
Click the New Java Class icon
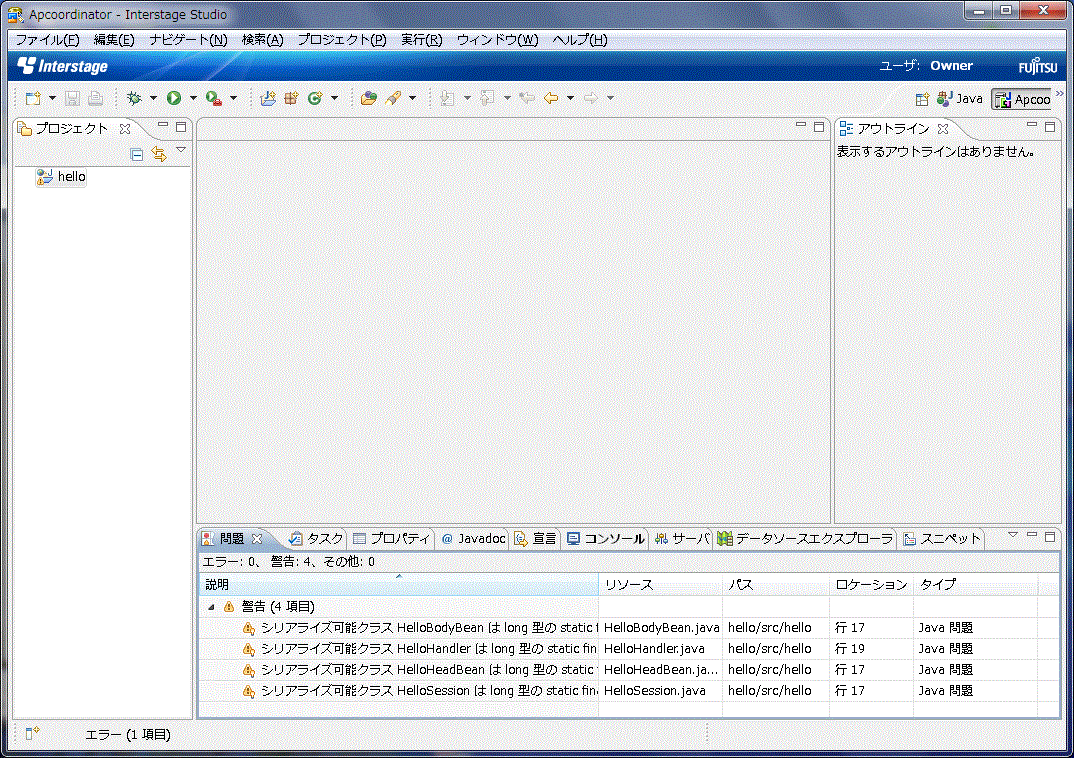click(x=315, y=99)
